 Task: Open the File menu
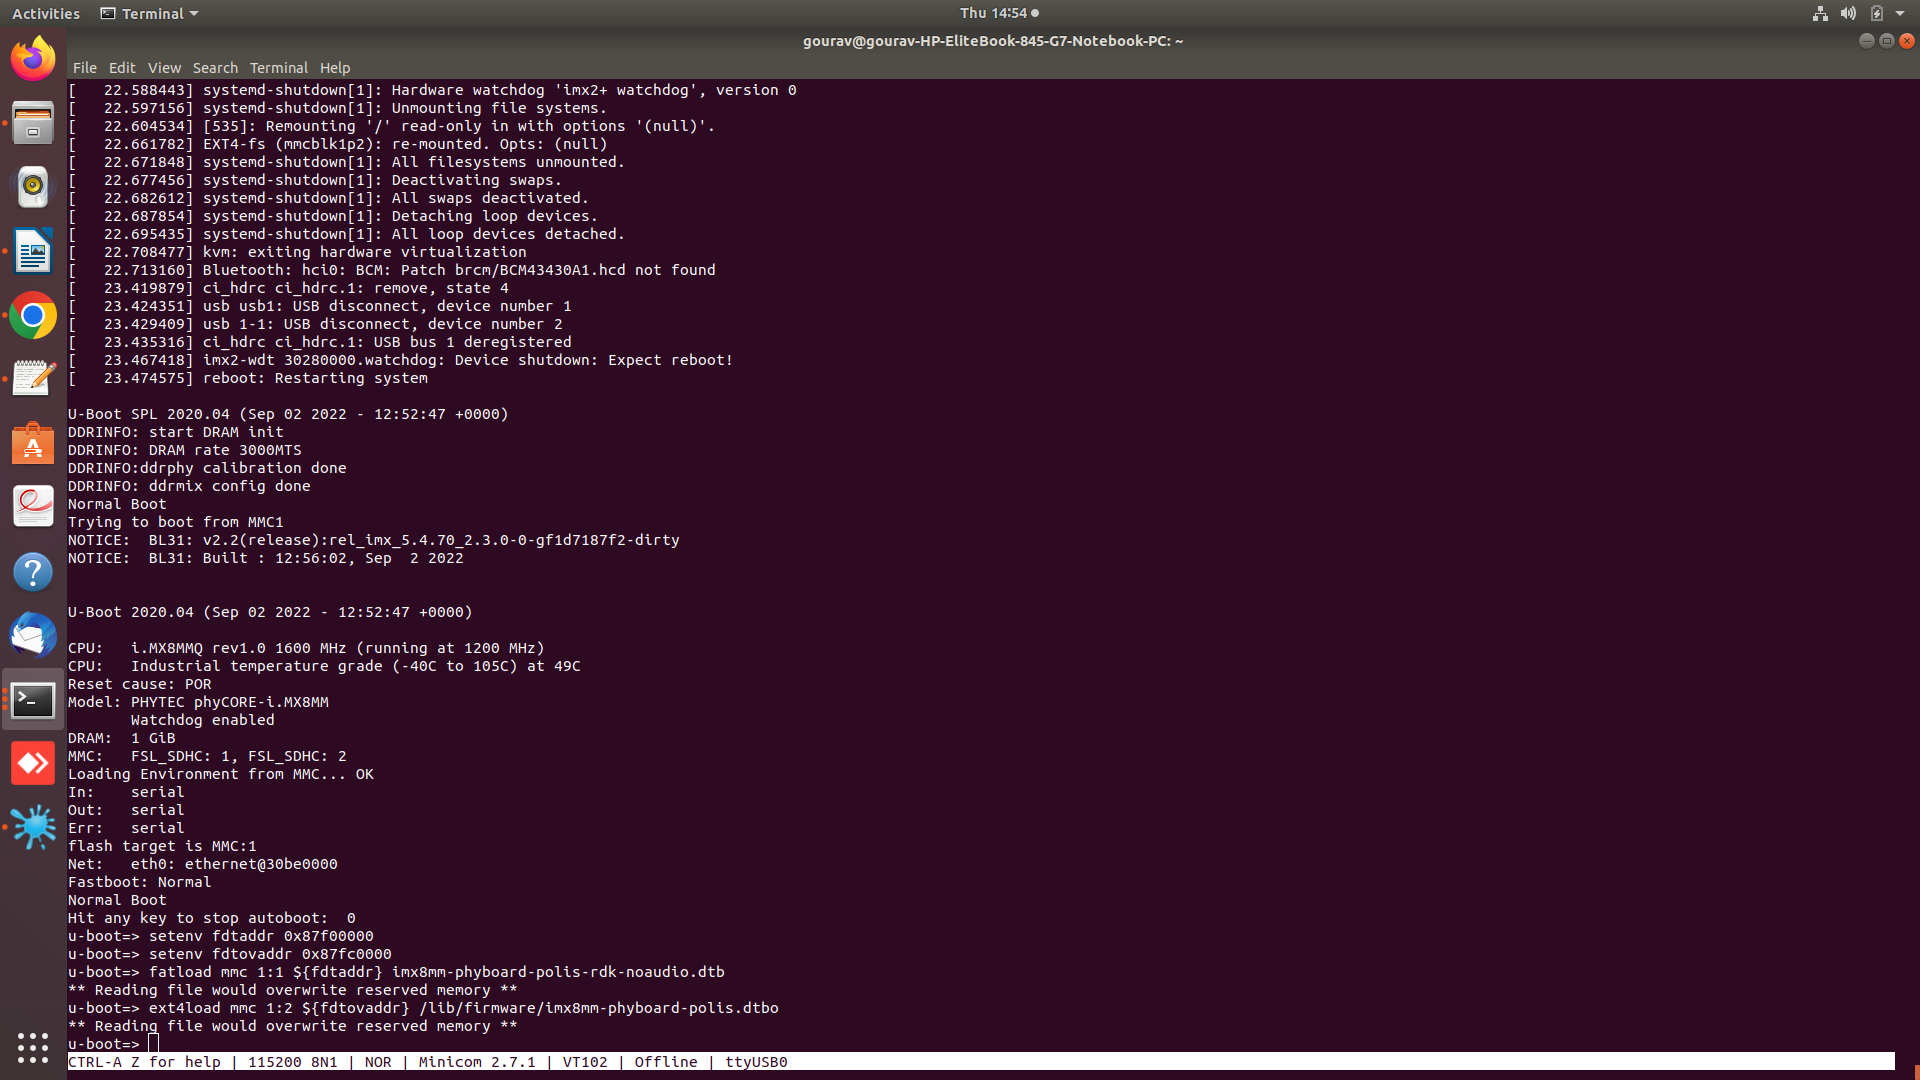(85, 68)
